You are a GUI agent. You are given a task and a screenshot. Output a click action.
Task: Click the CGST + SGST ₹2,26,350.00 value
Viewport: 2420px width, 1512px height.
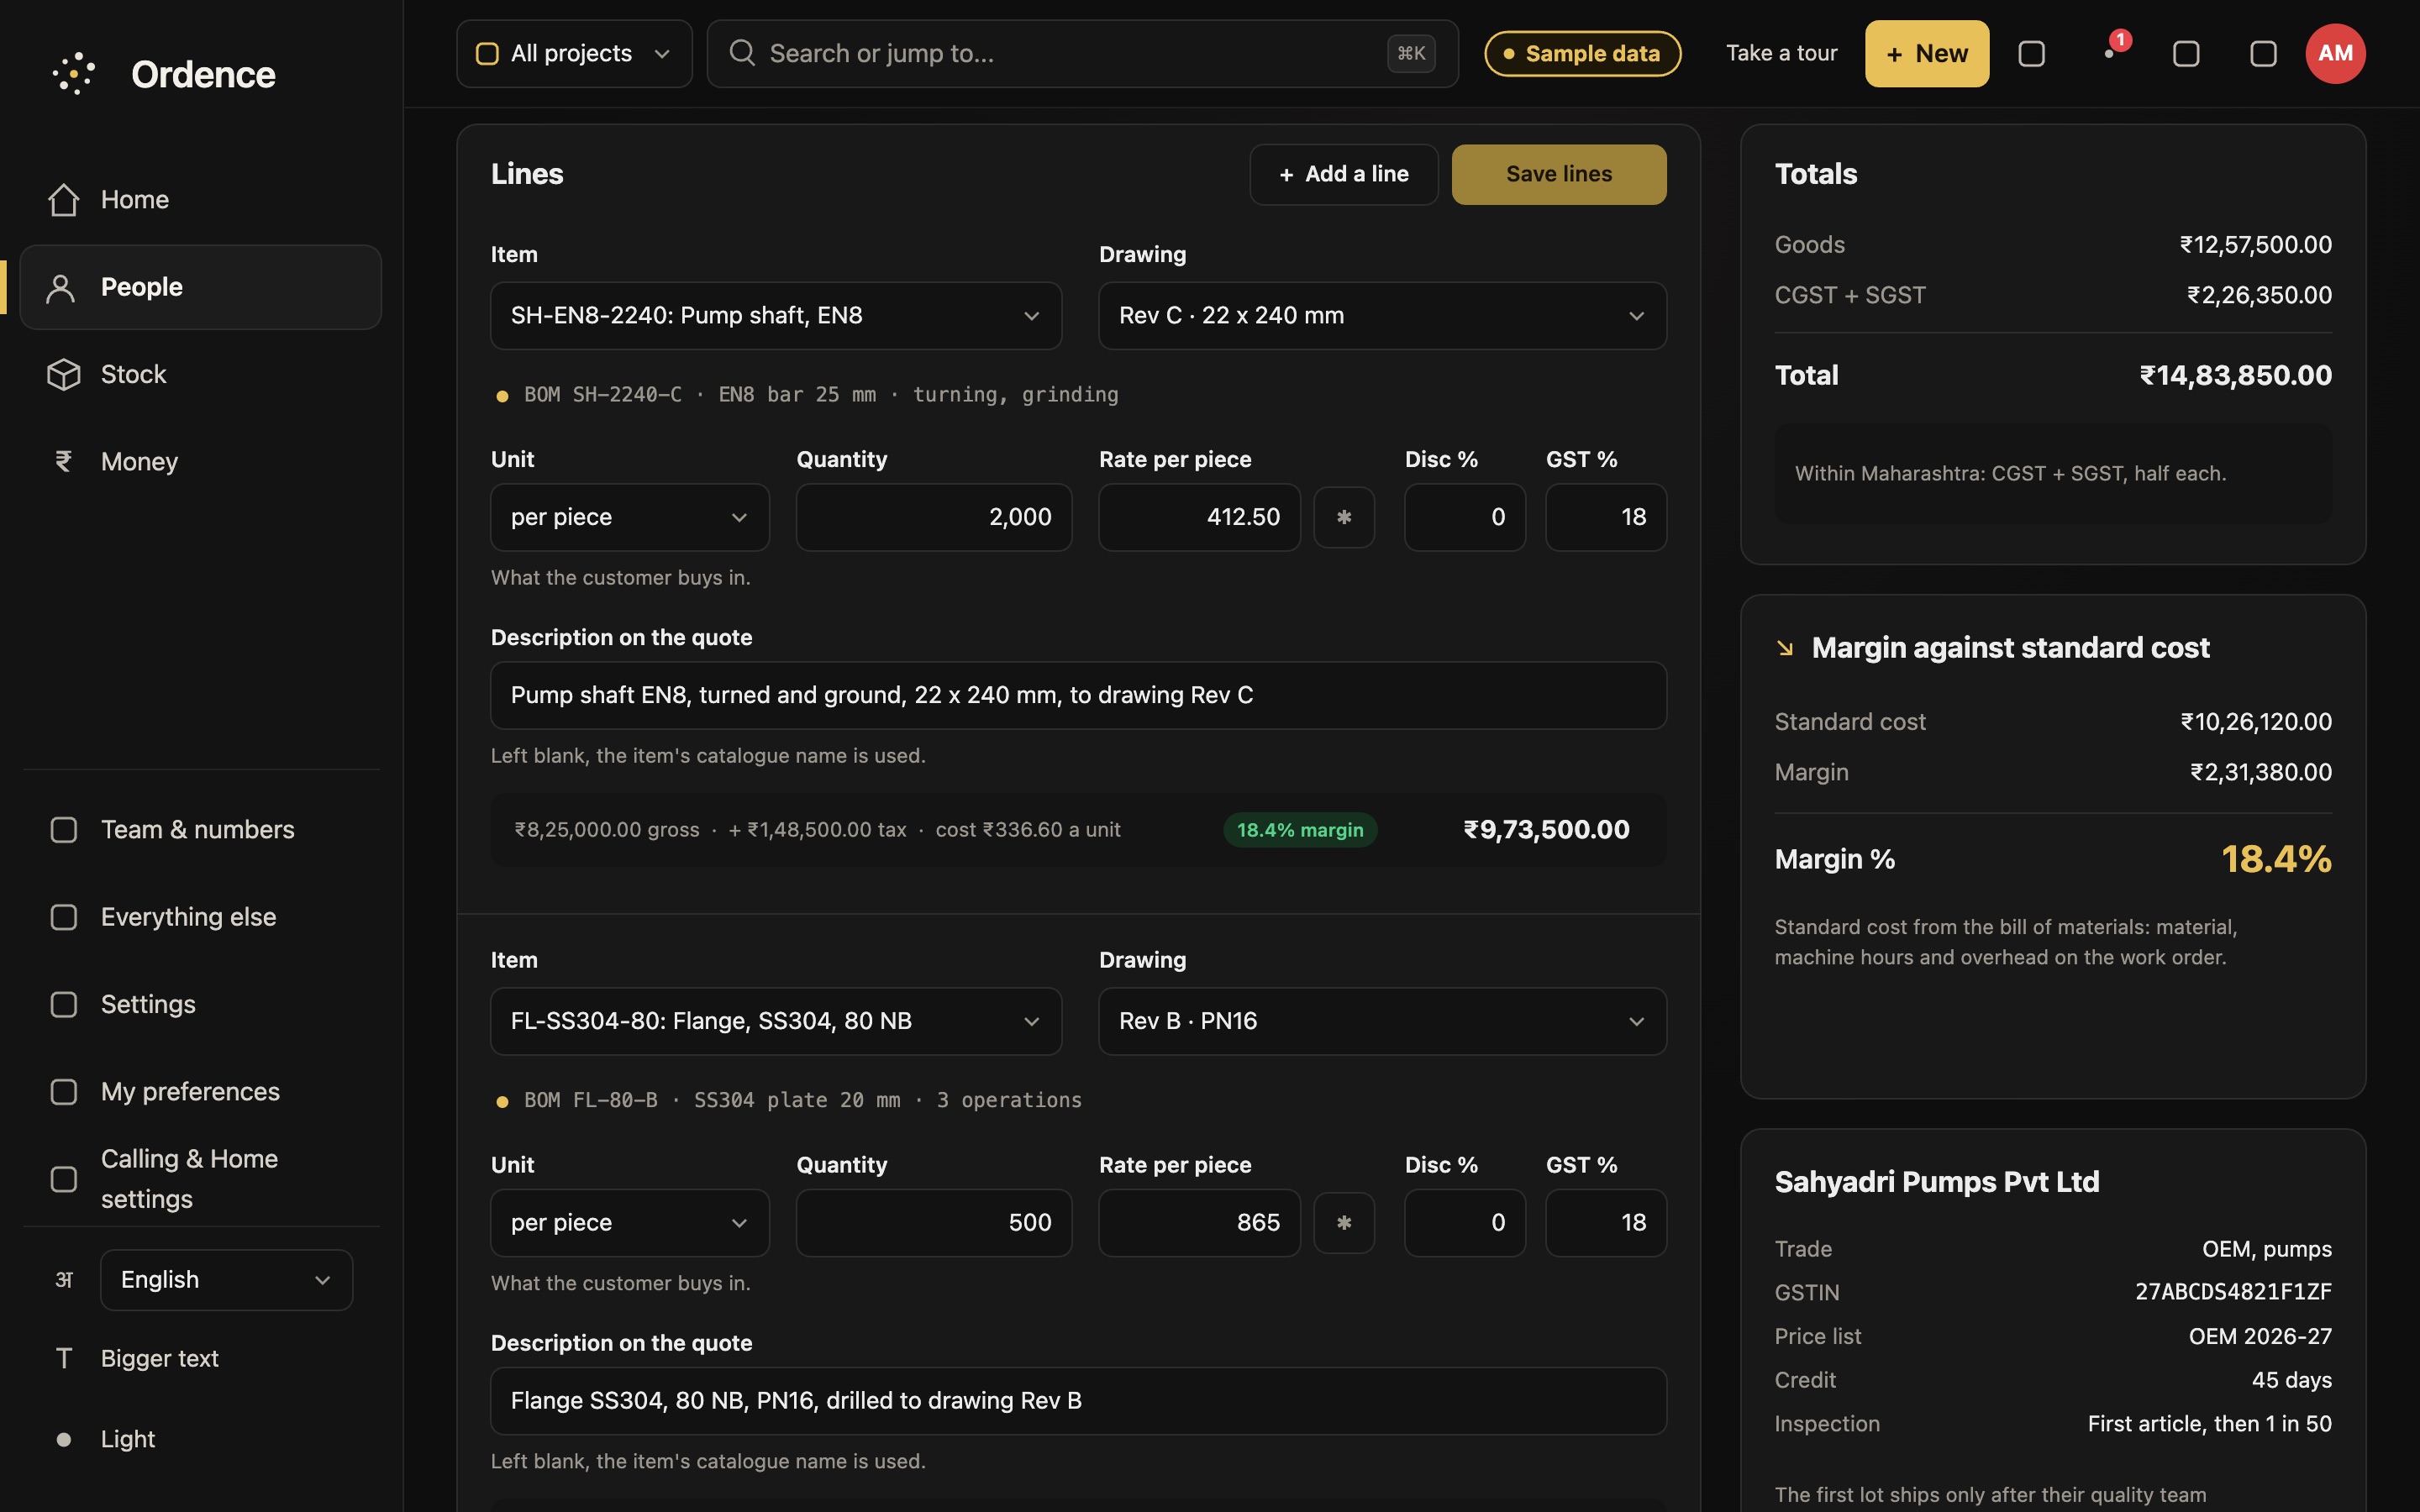(x=2259, y=295)
